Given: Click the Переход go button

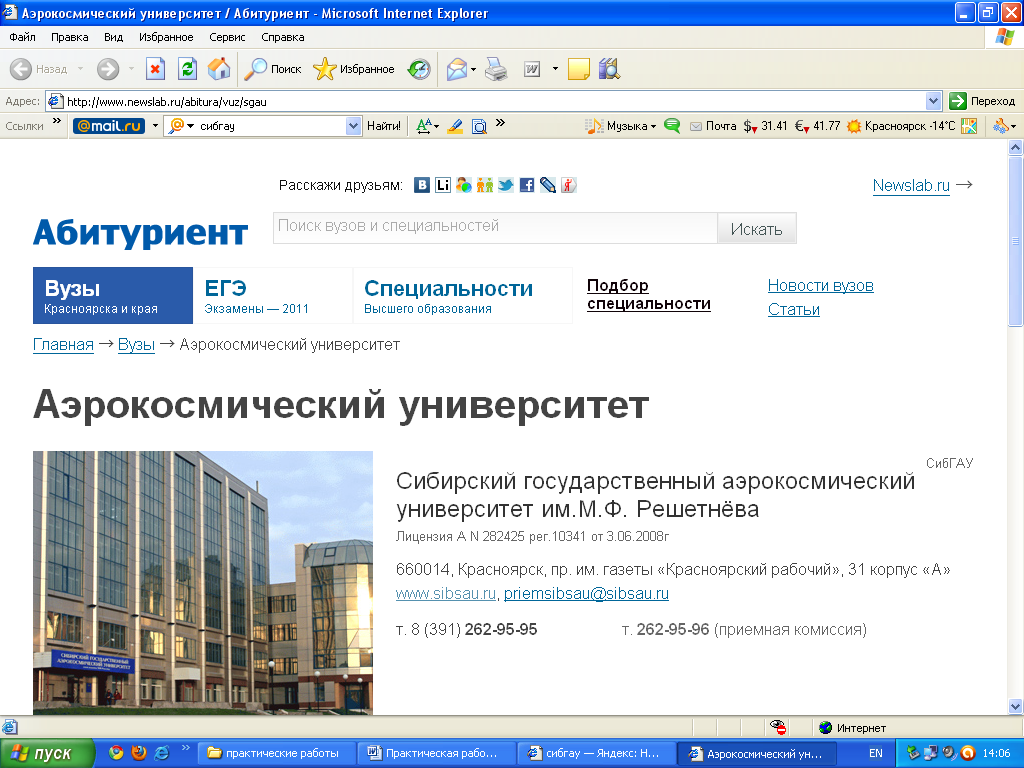Looking at the screenshot, I should [x=982, y=101].
